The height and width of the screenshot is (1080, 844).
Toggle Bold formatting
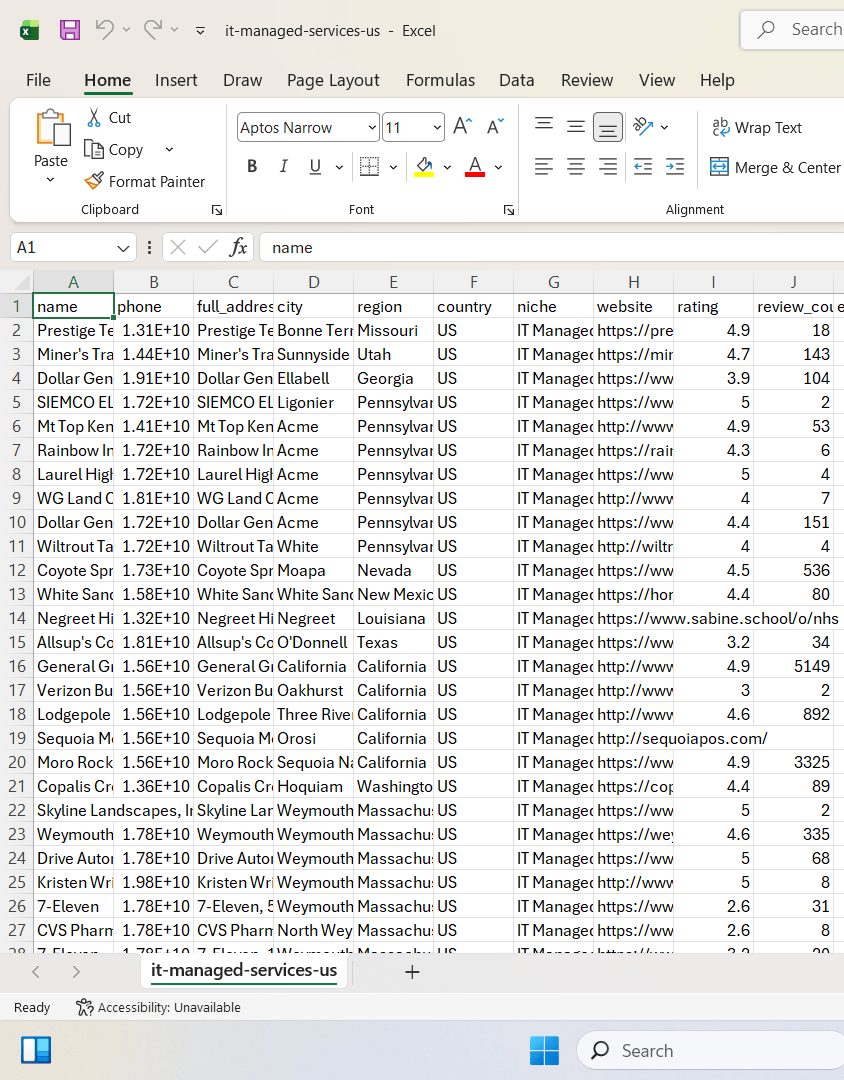tap(252, 166)
